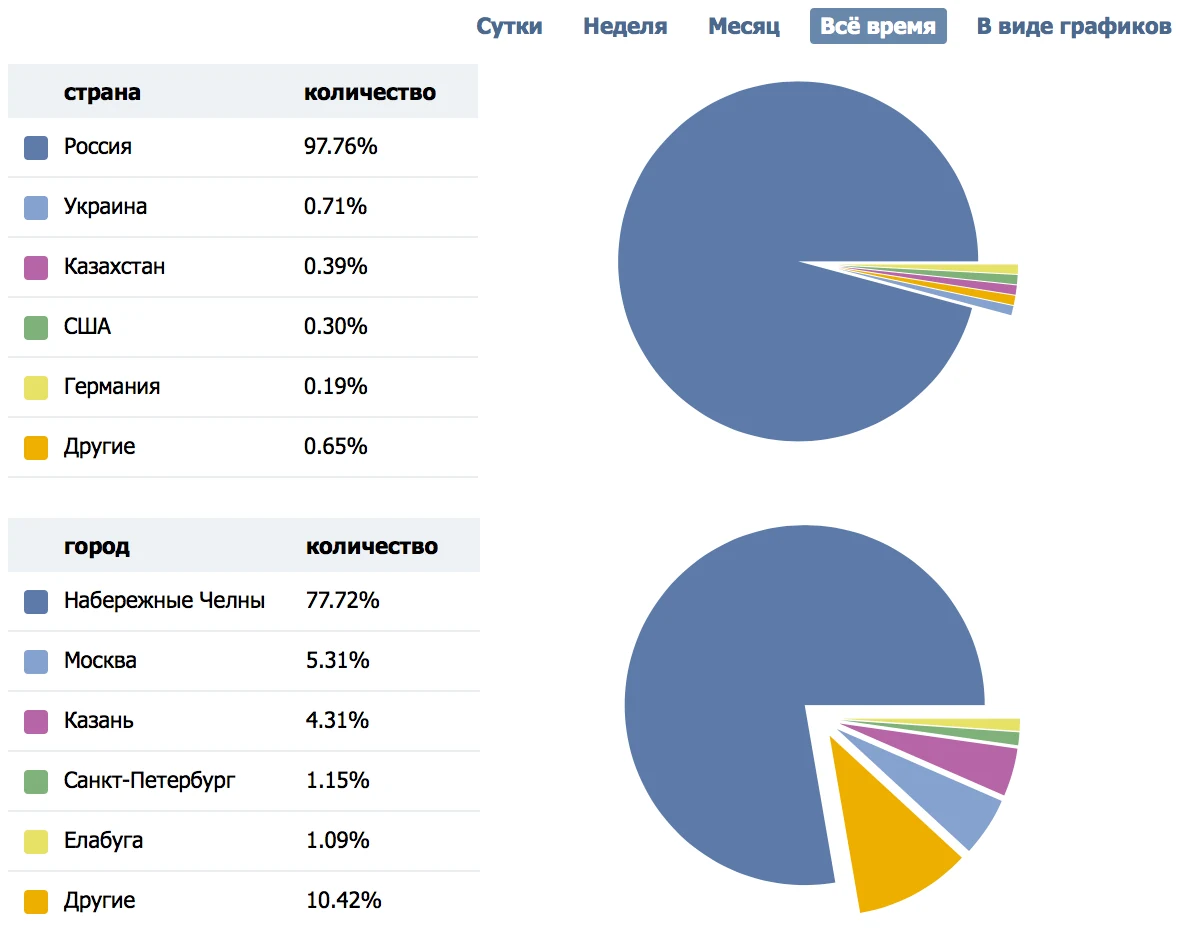Select the Москва city name

[100, 661]
